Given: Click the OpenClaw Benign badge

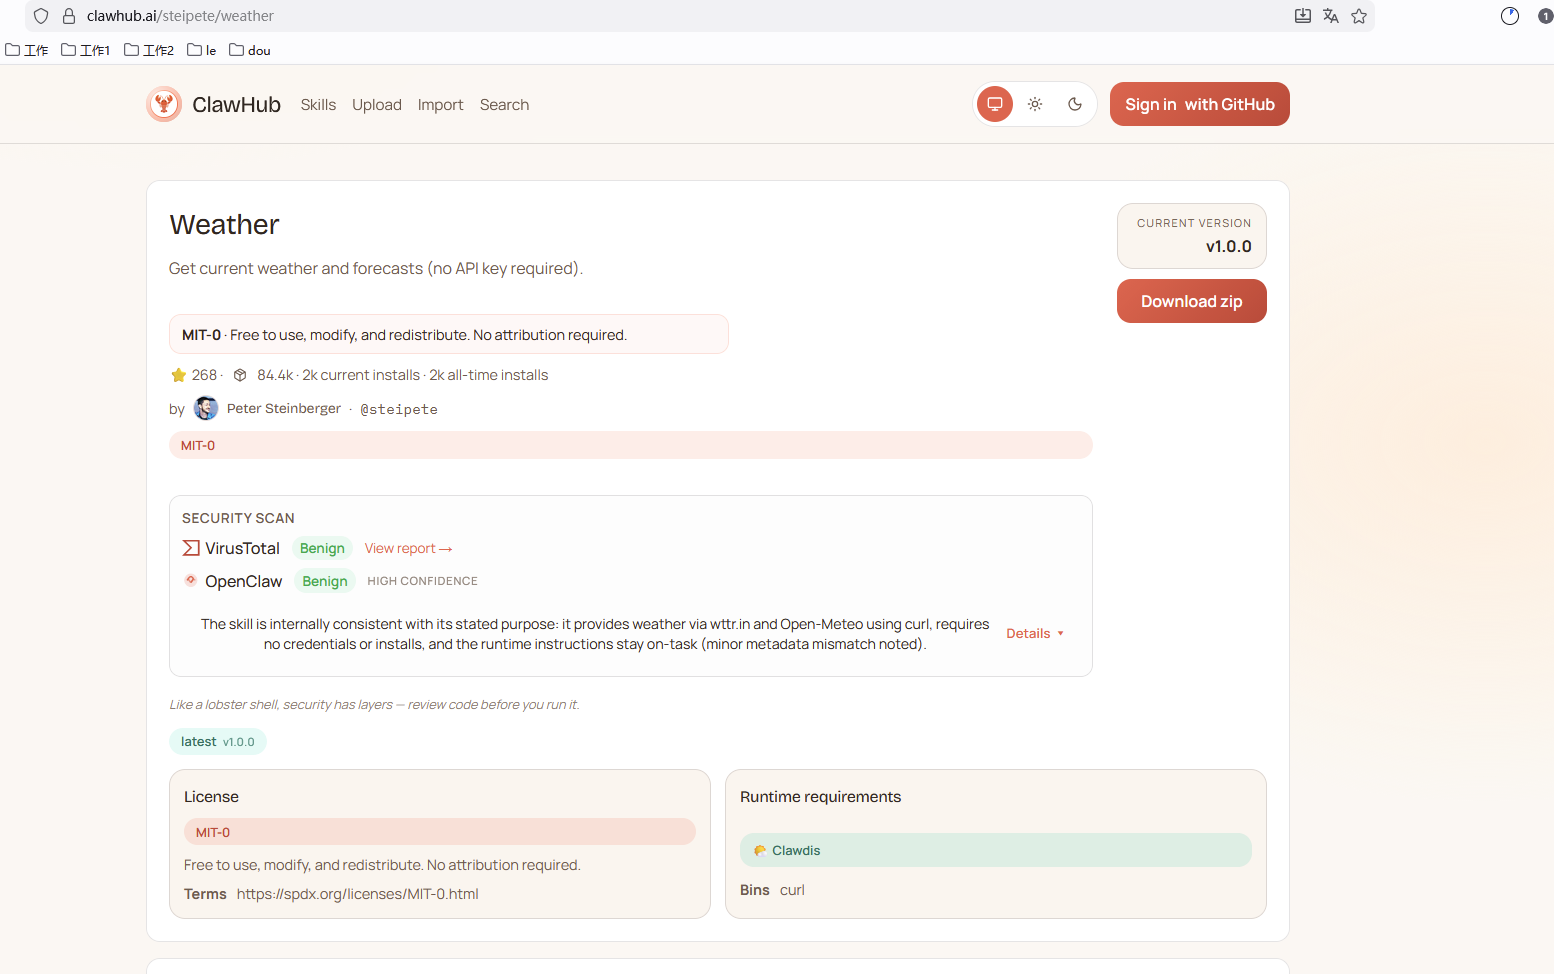Looking at the screenshot, I should [325, 581].
